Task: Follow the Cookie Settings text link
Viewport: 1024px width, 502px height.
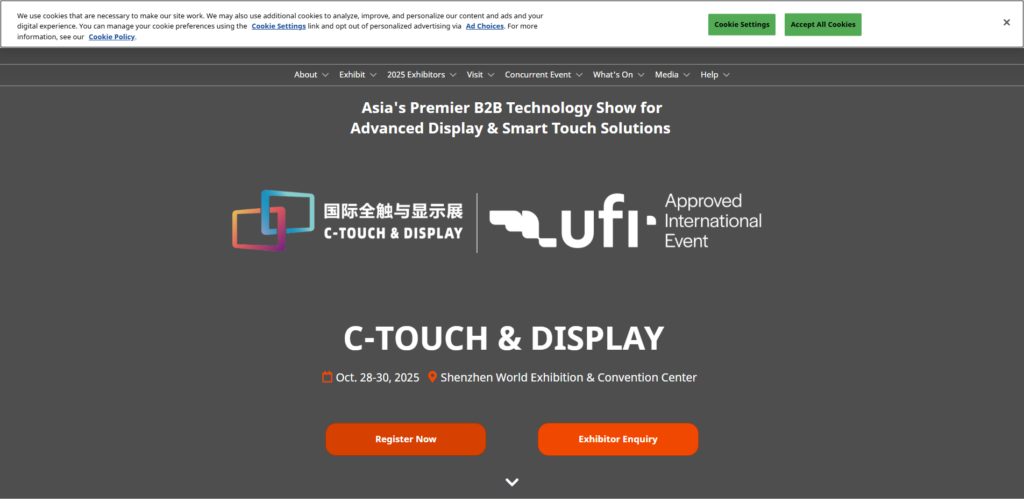Action: (278, 26)
